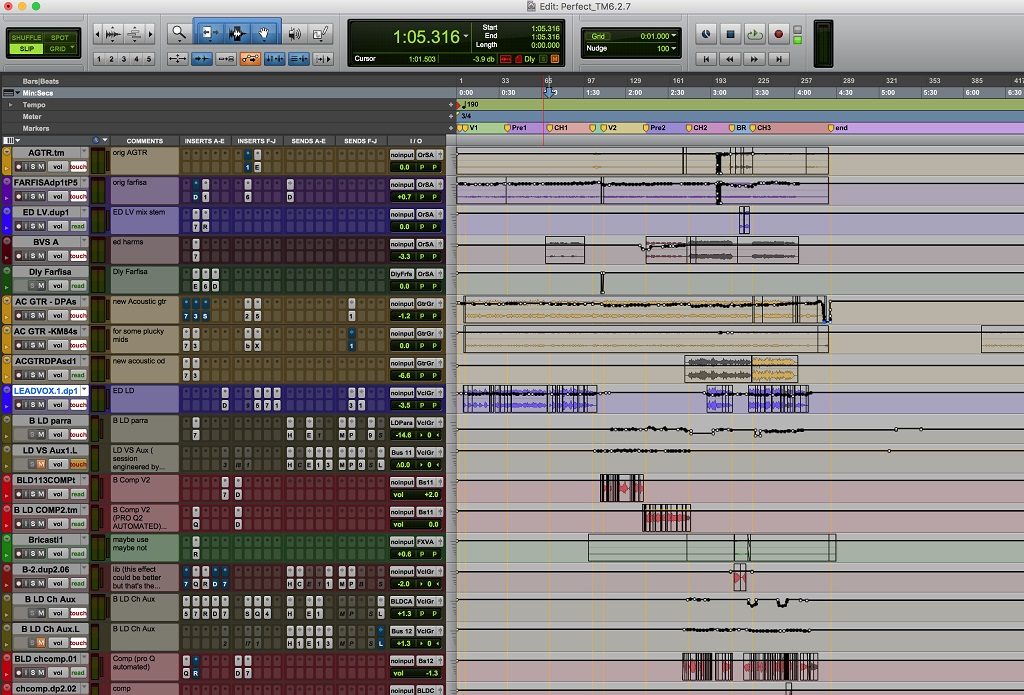The height and width of the screenshot is (695, 1024).
Task: Open Grid value dropdown
Action: [674, 36]
